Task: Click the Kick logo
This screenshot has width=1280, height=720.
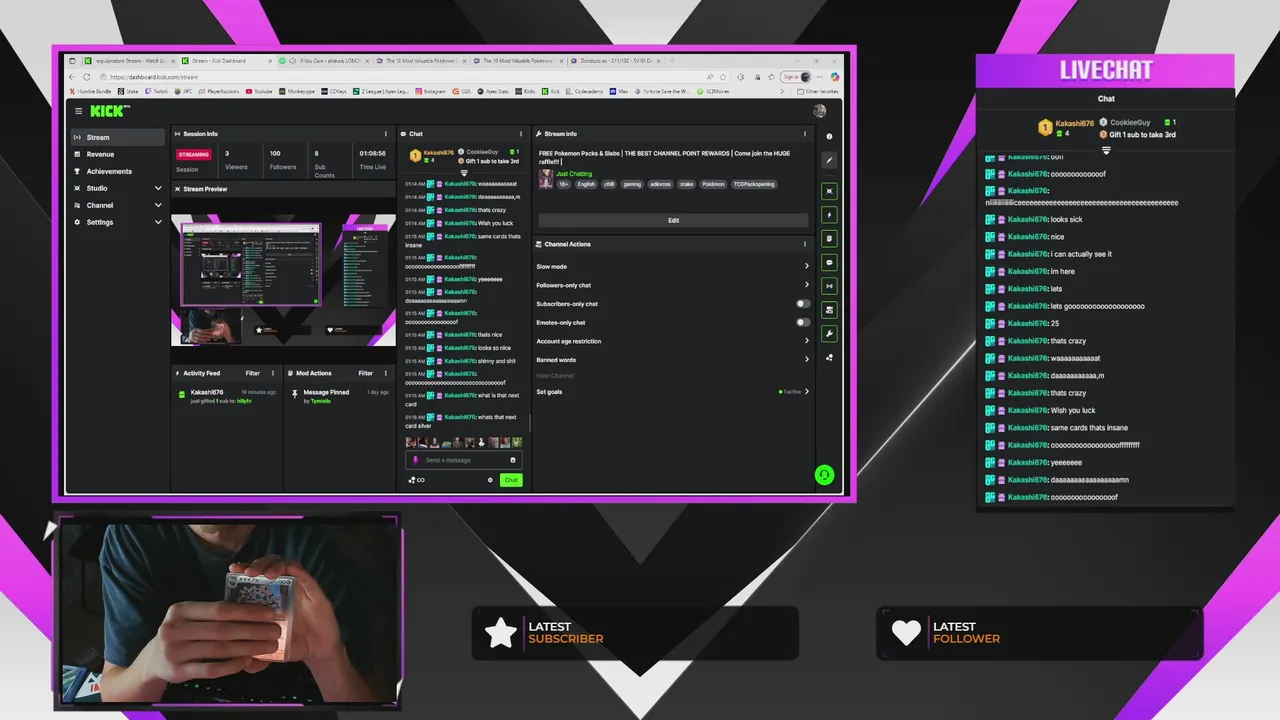Action: [108, 111]
